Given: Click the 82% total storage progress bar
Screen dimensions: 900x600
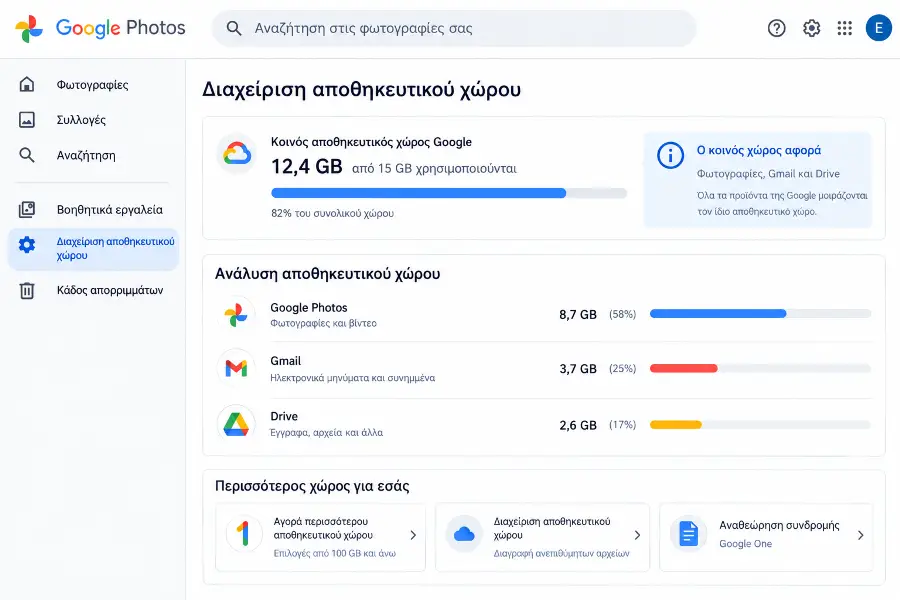Looking at the screenshot, I should [449, 193].
